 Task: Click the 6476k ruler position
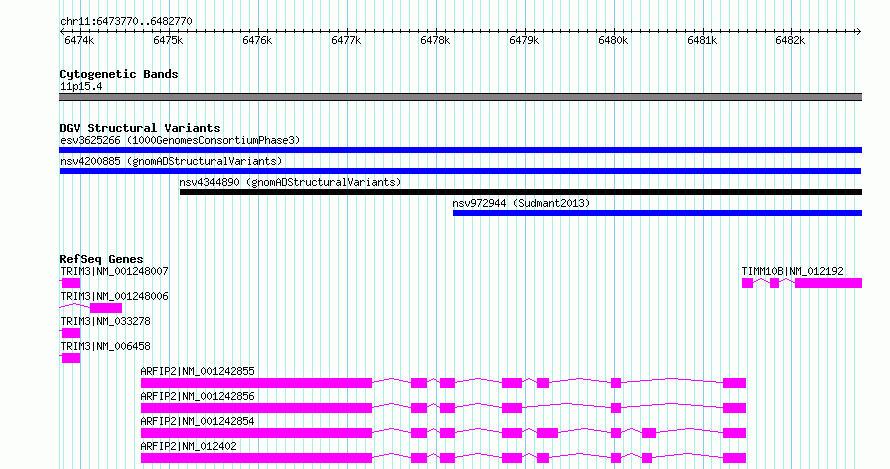click(x=257, y=40)
